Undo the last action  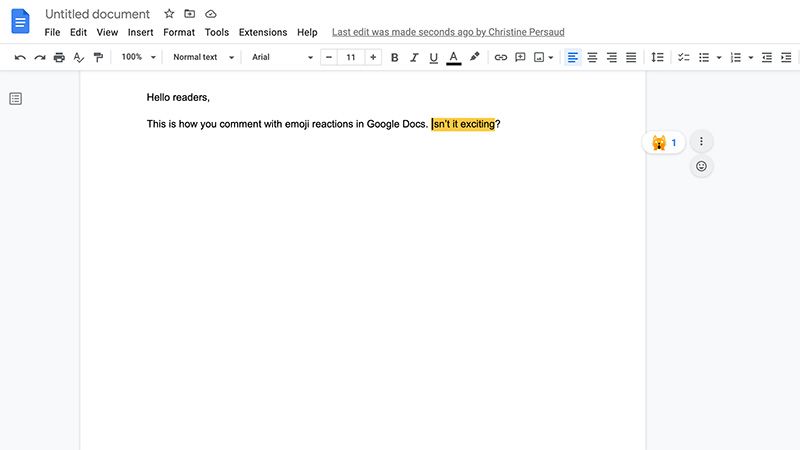(x=20, y=57)
